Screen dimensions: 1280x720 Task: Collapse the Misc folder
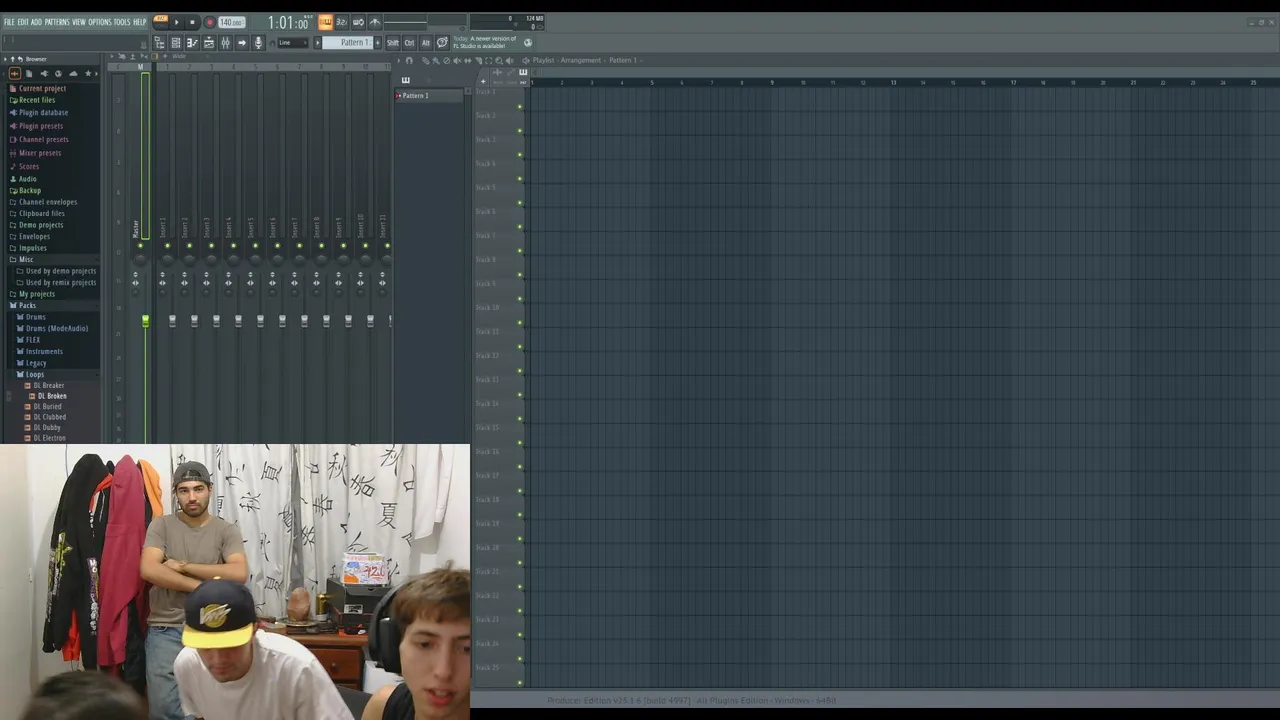(x=26, y=259)
